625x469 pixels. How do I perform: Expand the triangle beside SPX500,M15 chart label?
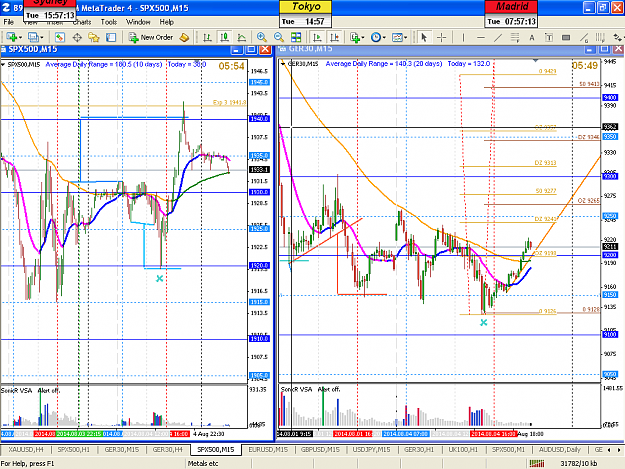pyautogui.click(x=3, y=65)
